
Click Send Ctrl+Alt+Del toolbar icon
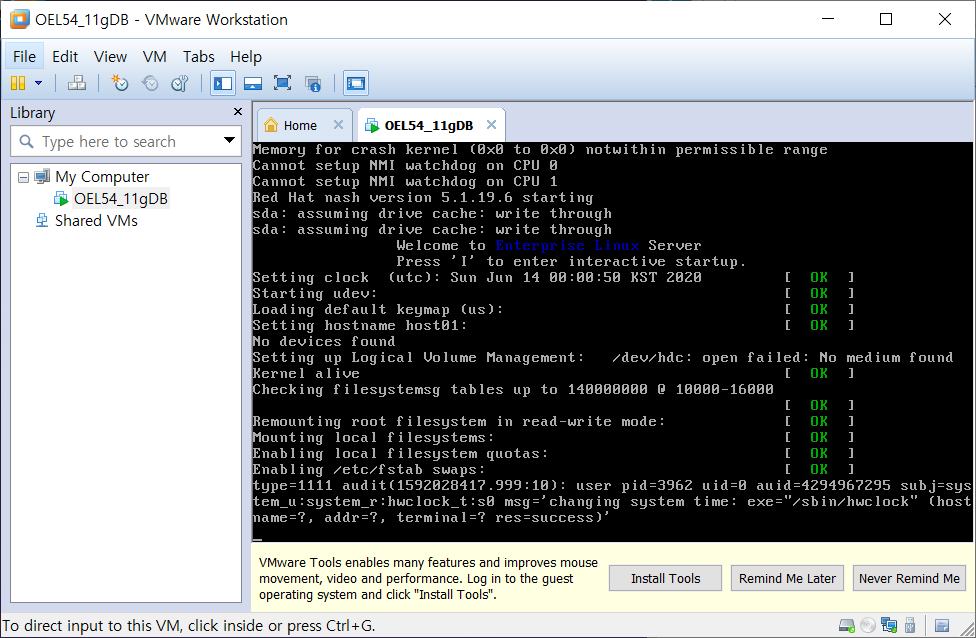tap(77, 83)
